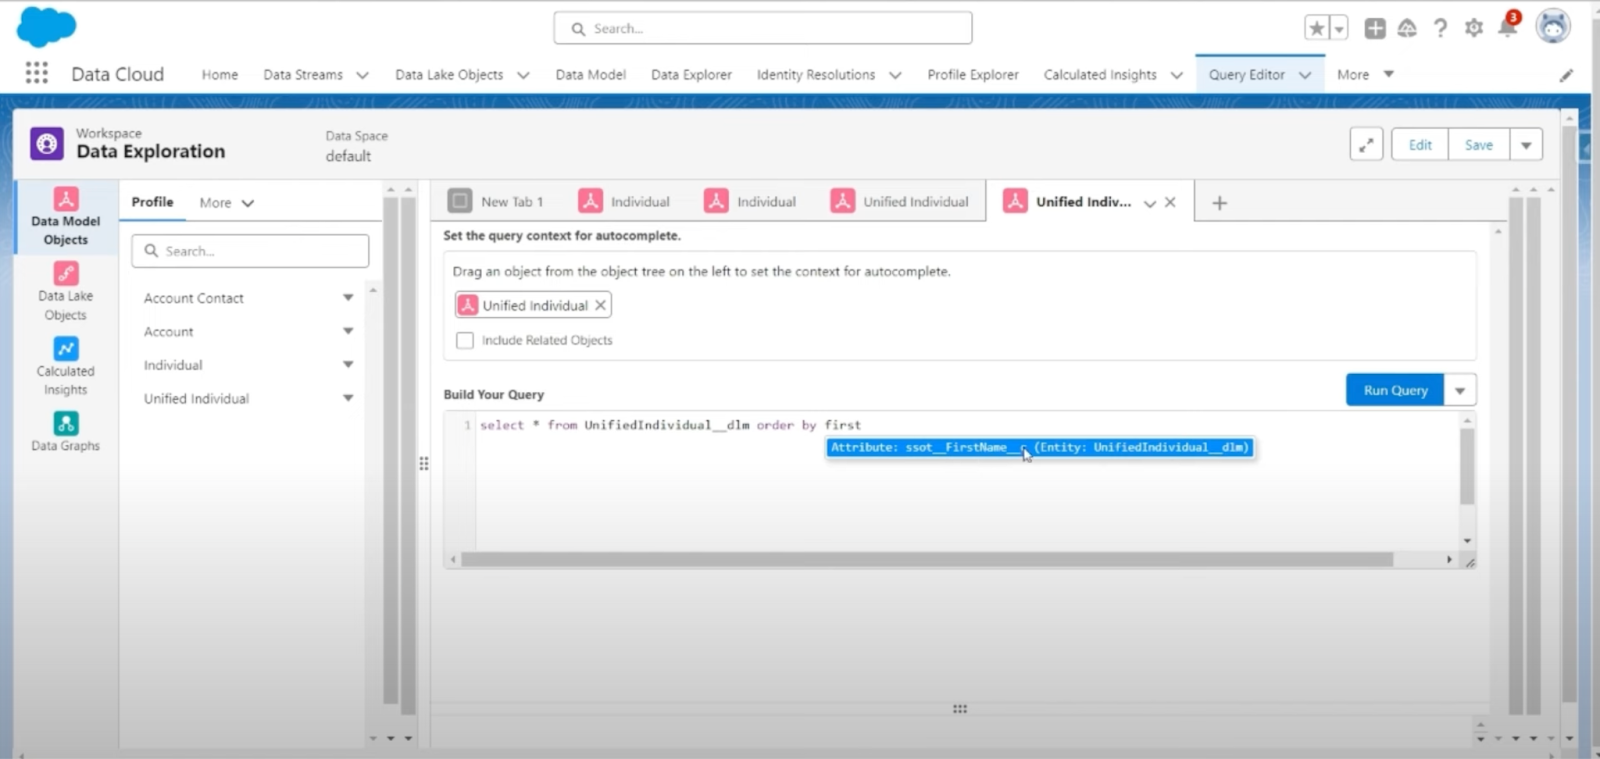Image resolution: width=1600 pixels, height=759 pixels.
Task: Click the expand full-screen icon
Action: (1366, 144)
